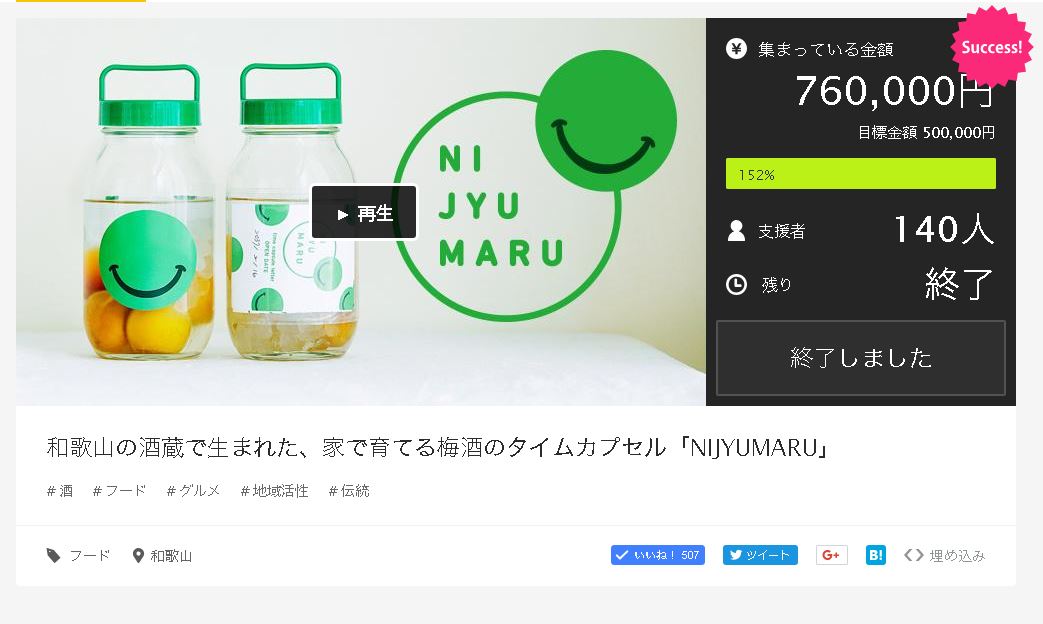Bookmark with the Hatena B! icon

[x=875, y=555]
